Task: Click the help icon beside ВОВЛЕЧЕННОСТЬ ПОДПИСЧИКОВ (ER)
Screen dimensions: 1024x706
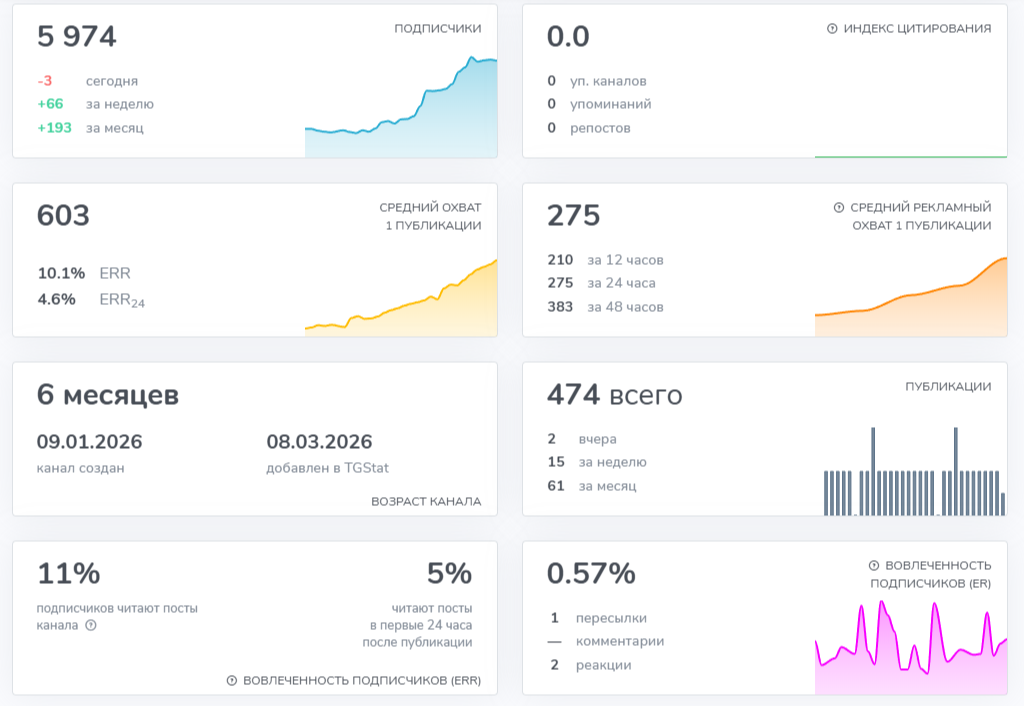Action: coord(874,566)
